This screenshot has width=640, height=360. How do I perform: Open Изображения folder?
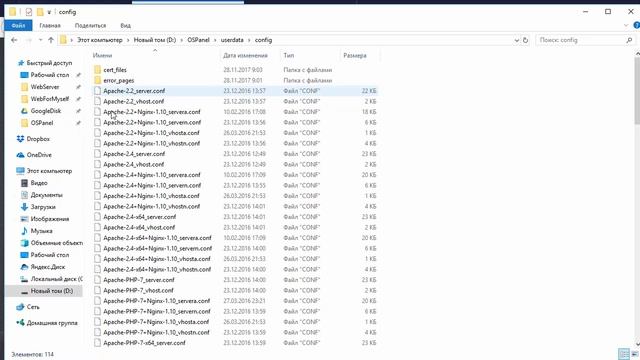point(50,219)
